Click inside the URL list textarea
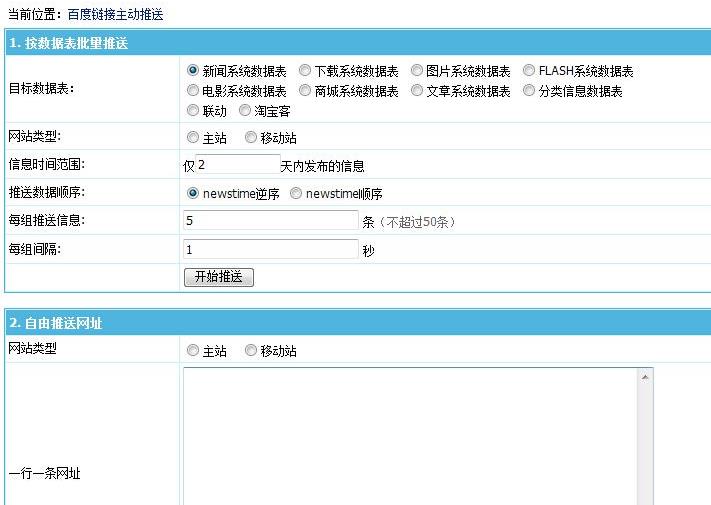The height and width of the screenshot is (505, 711). pyautogui.click(x=410, y=435)
